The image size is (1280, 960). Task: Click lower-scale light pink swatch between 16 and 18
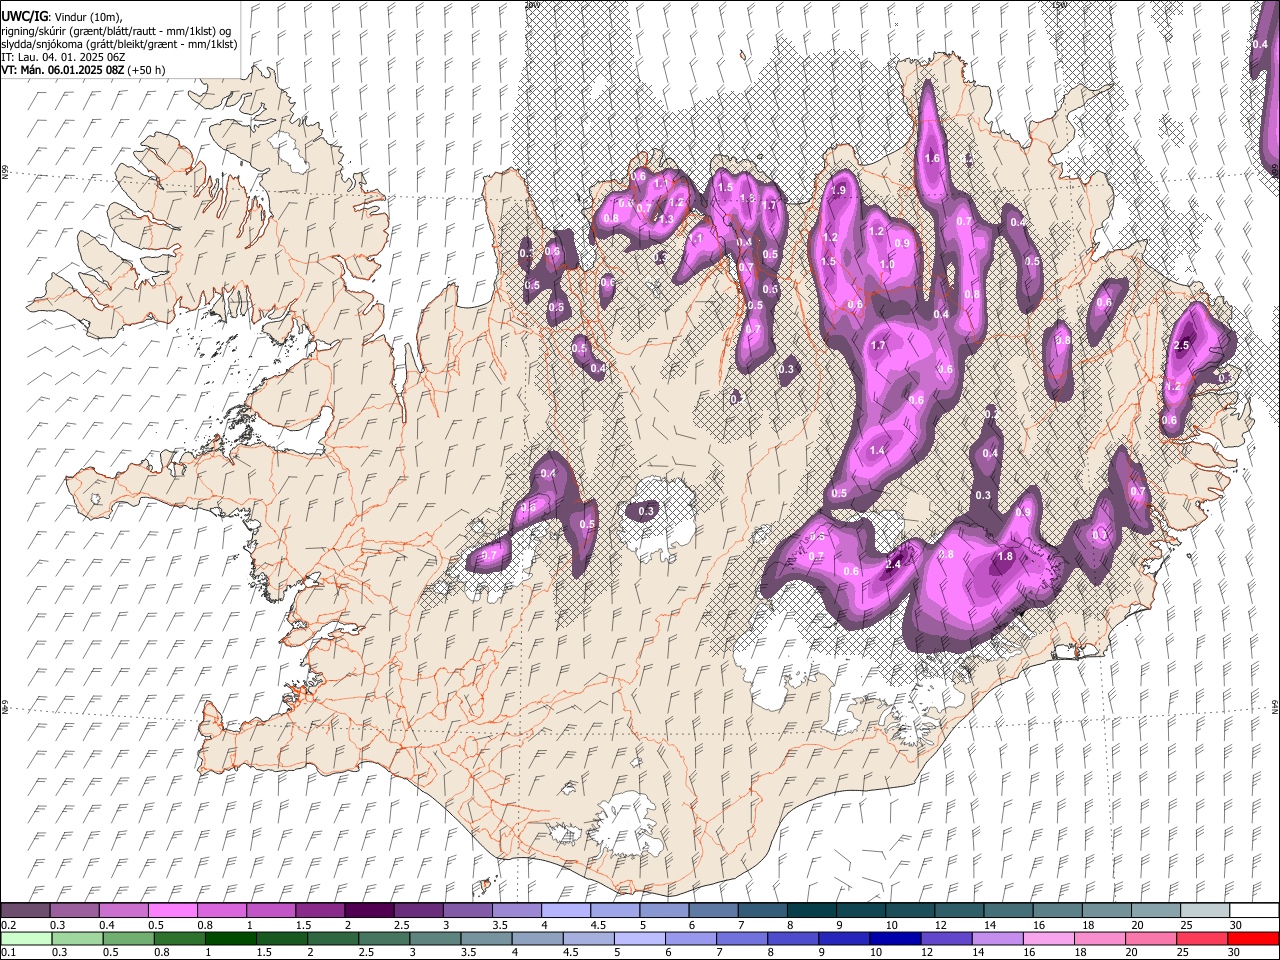tap(1049, 938)
